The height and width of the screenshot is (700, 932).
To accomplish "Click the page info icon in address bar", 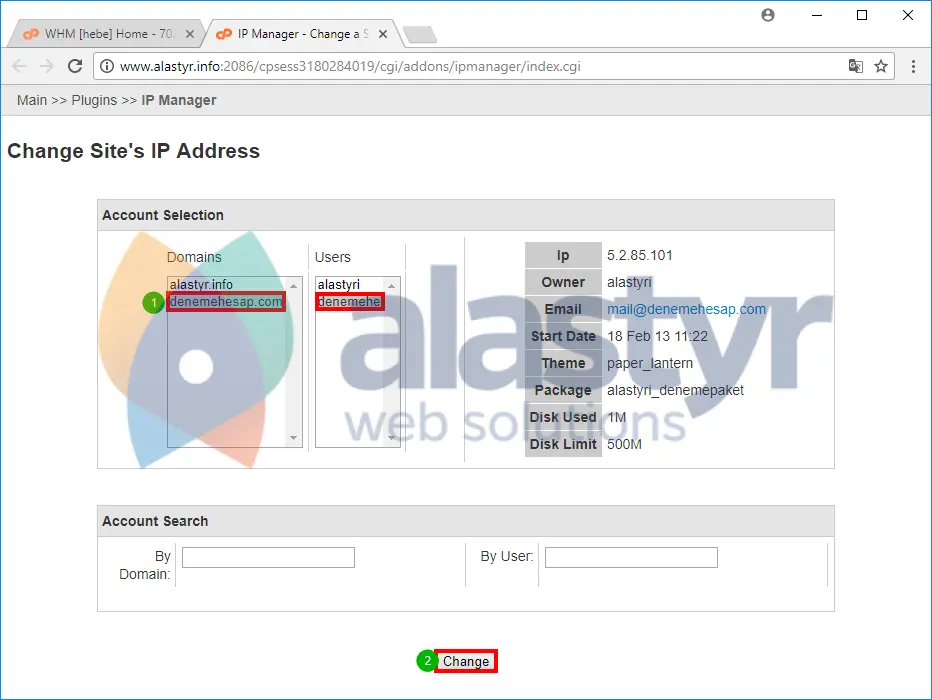I will click(x=107, y=66).
